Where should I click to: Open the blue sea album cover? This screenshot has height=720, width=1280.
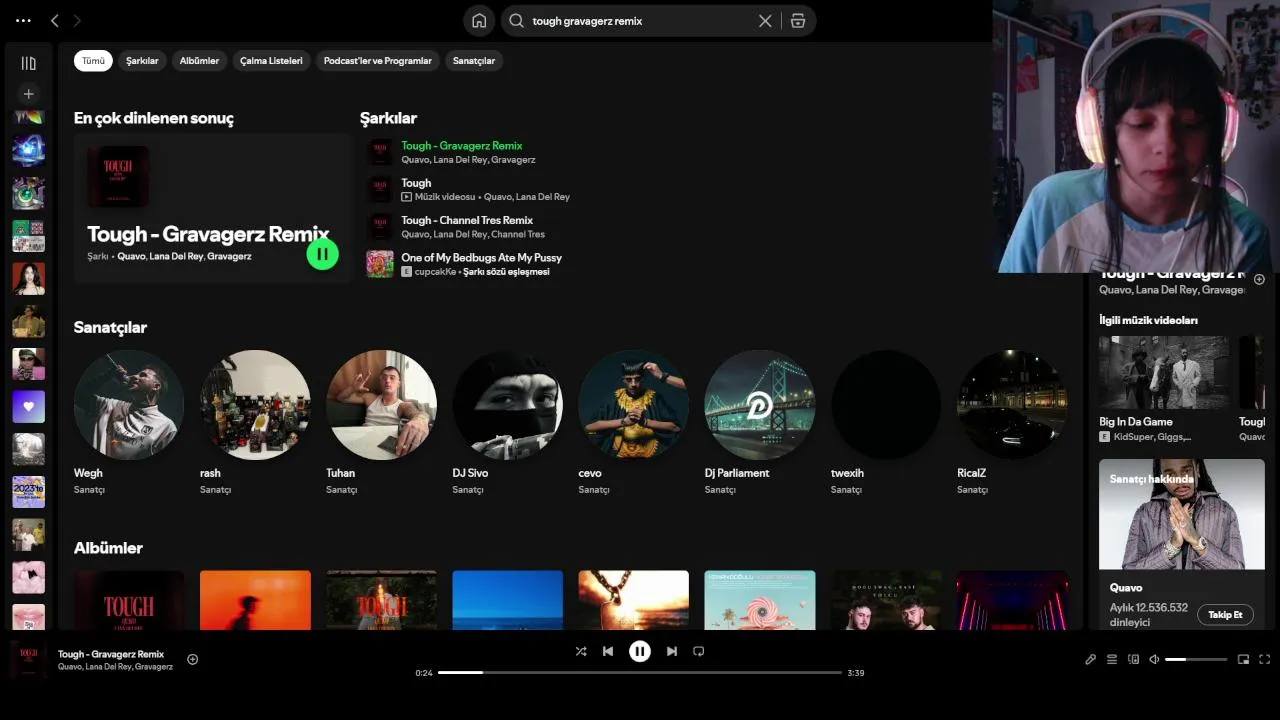click(507, 600)
